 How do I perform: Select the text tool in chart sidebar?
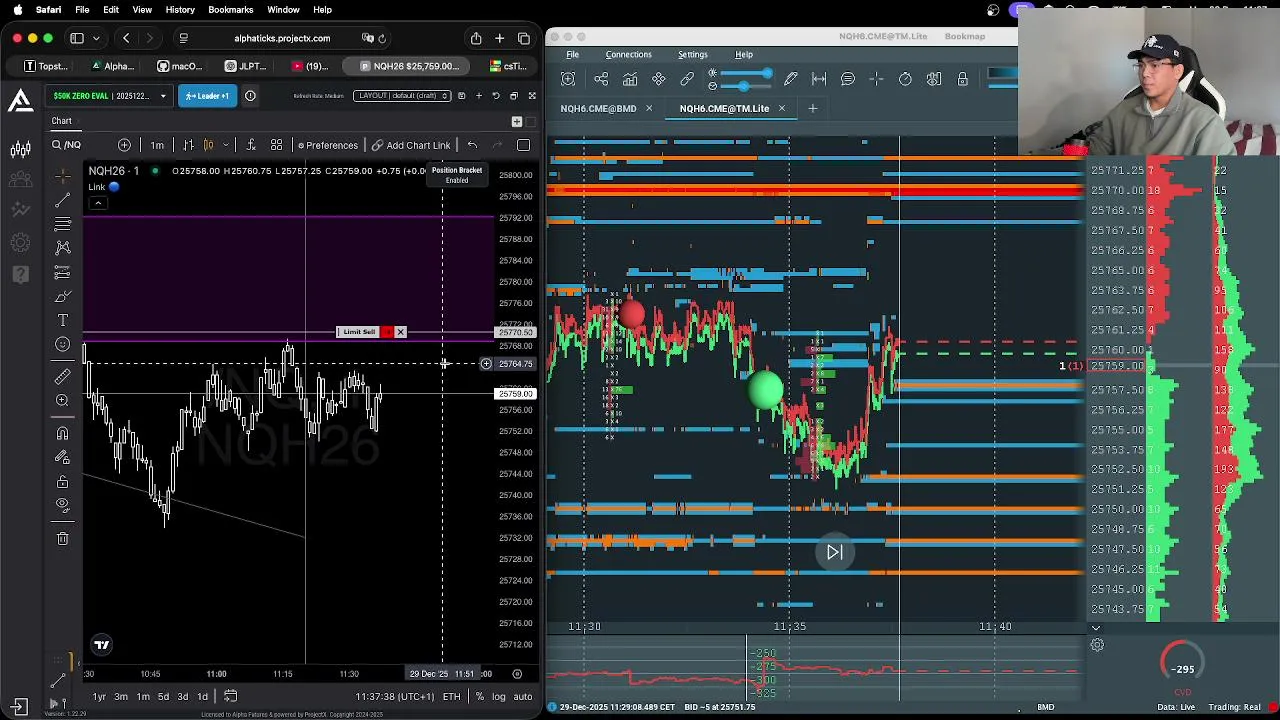pos(62,320)
